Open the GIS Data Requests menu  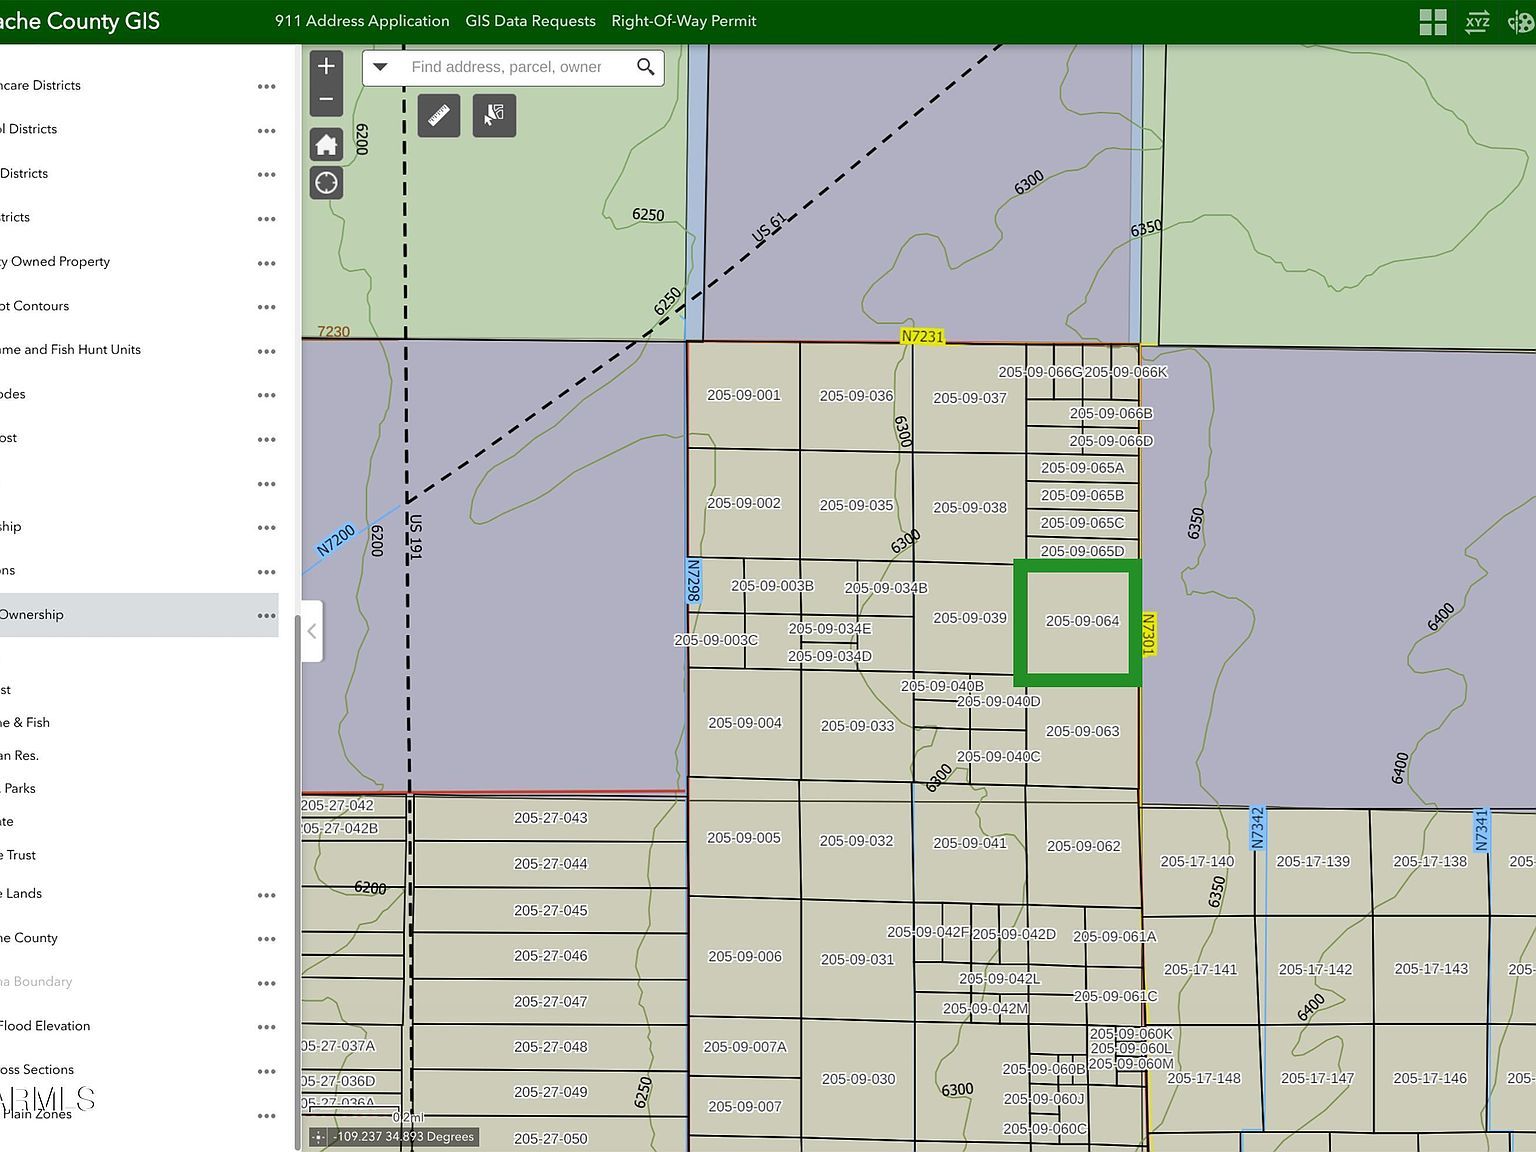529,20
